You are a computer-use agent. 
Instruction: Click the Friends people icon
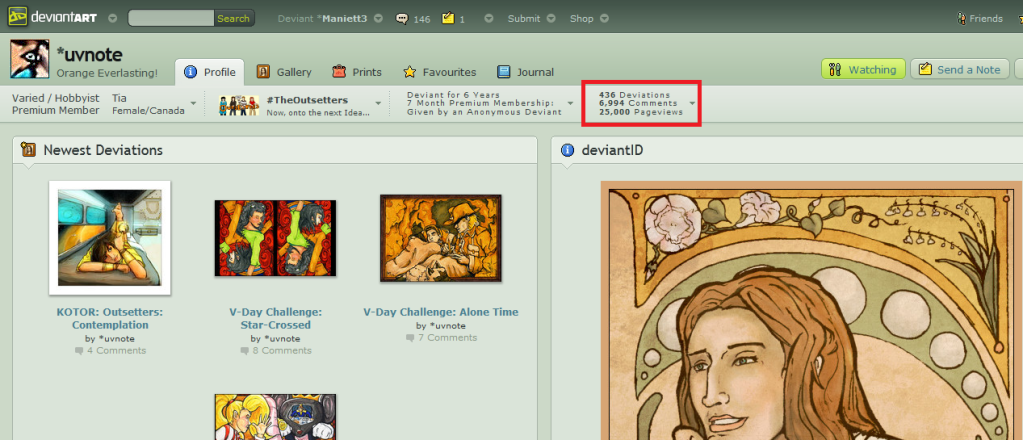coord(961,18)
